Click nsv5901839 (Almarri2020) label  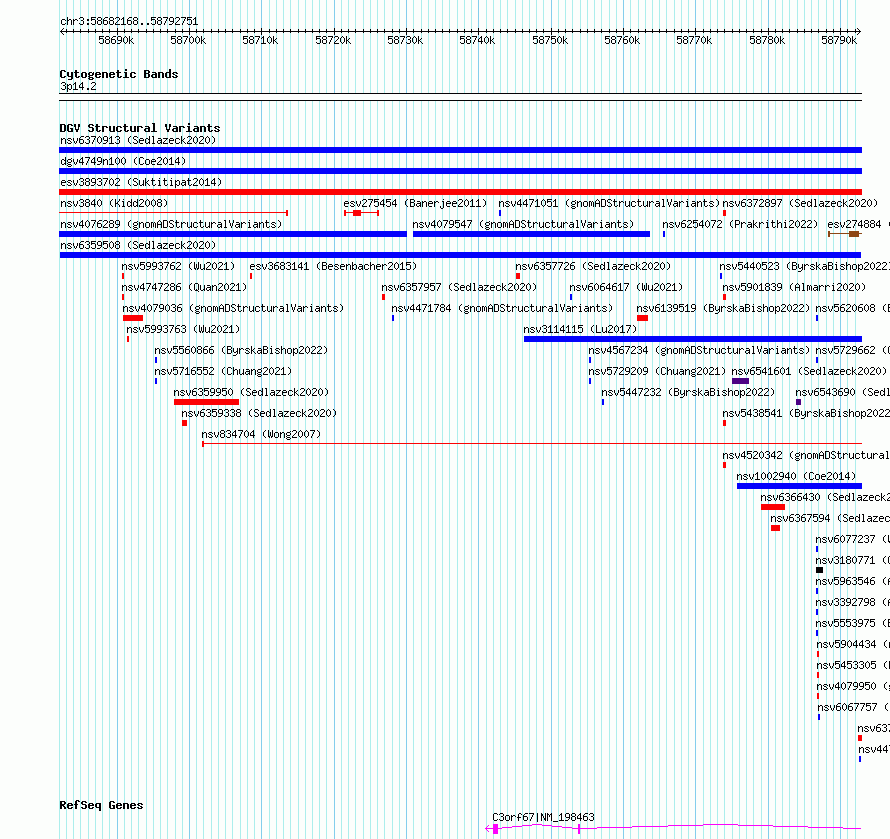794,287
